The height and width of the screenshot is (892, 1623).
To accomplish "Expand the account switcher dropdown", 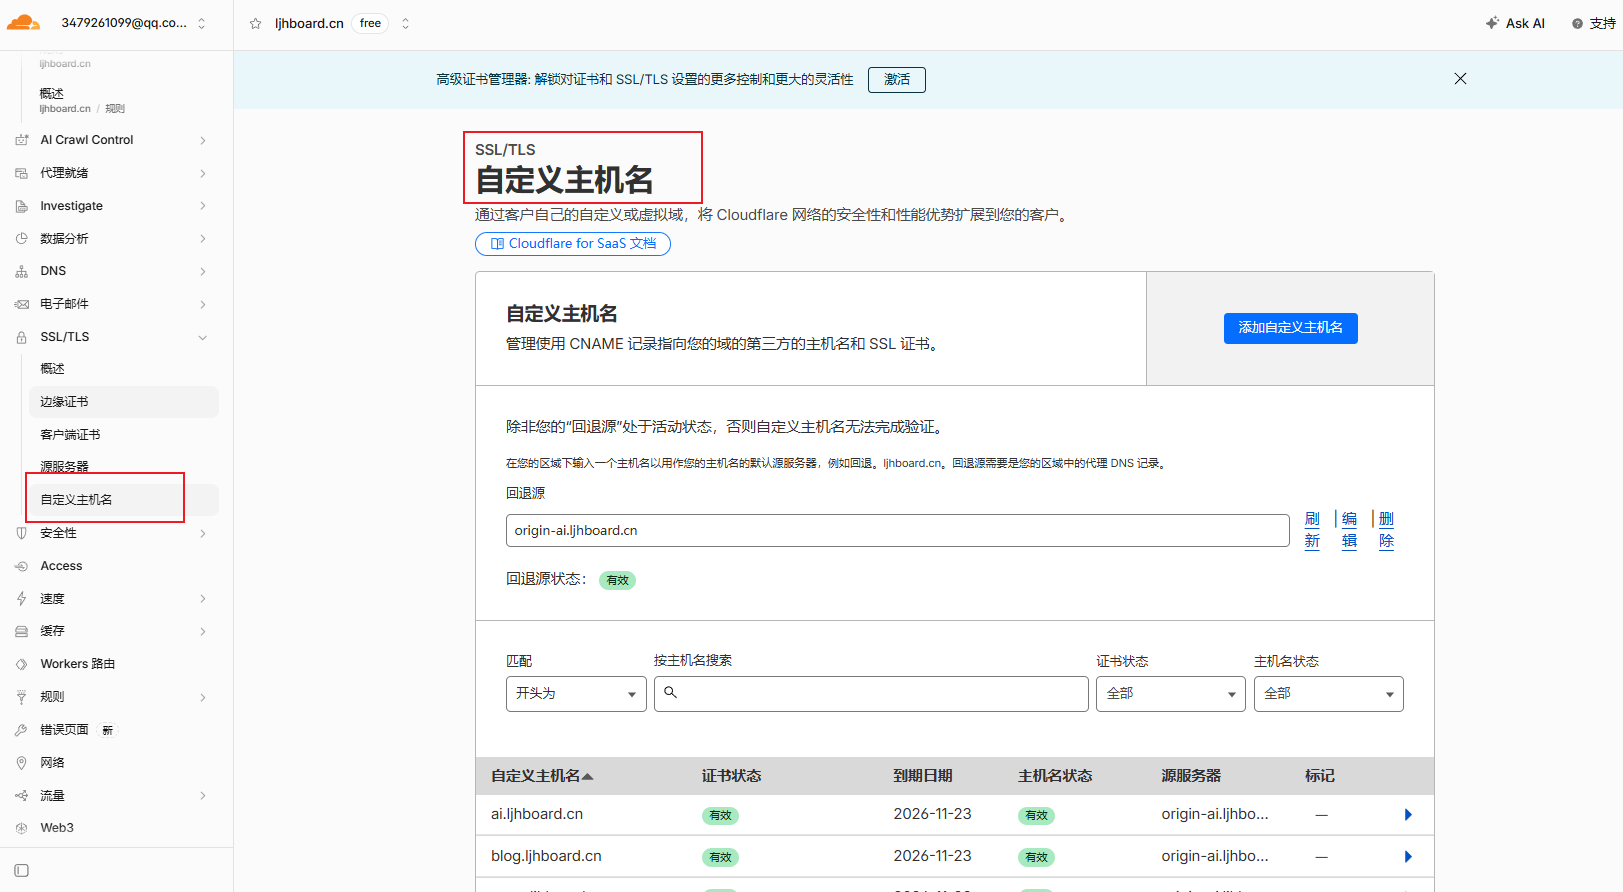I will coord(202,23).
